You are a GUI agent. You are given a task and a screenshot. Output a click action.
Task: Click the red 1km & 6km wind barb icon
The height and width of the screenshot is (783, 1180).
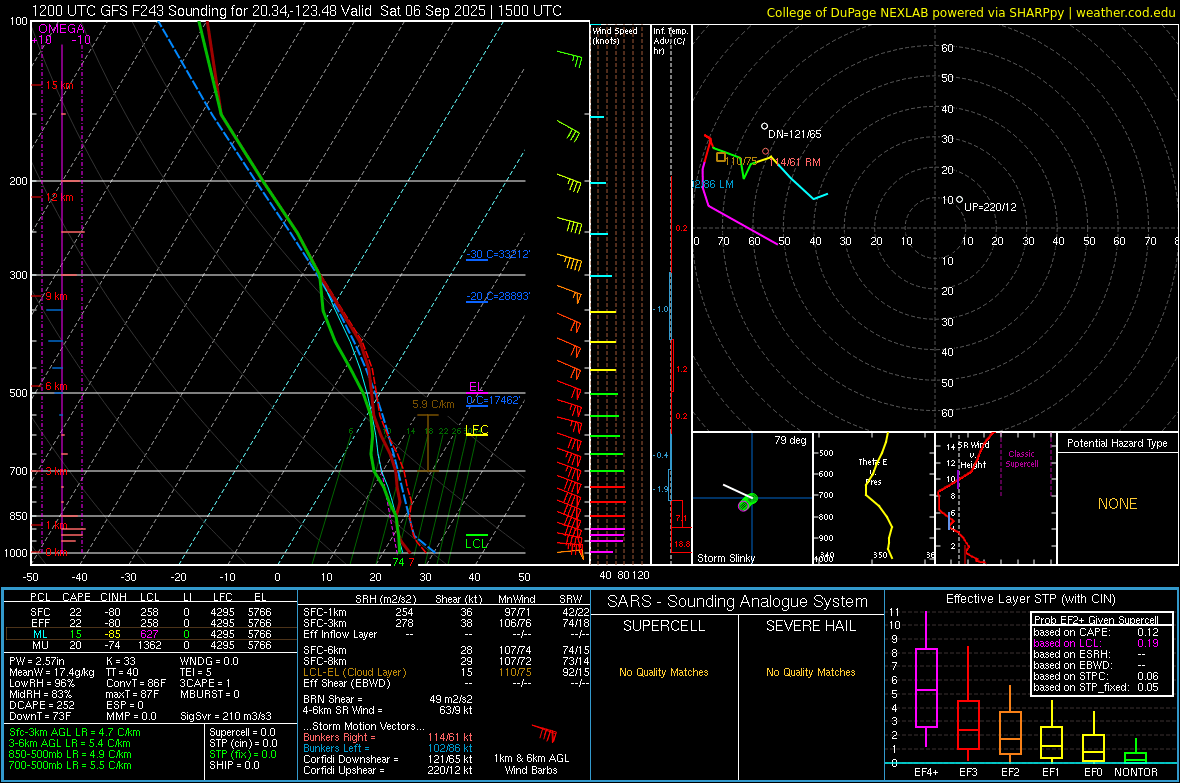pyautogui.click(x=544, y=733)
